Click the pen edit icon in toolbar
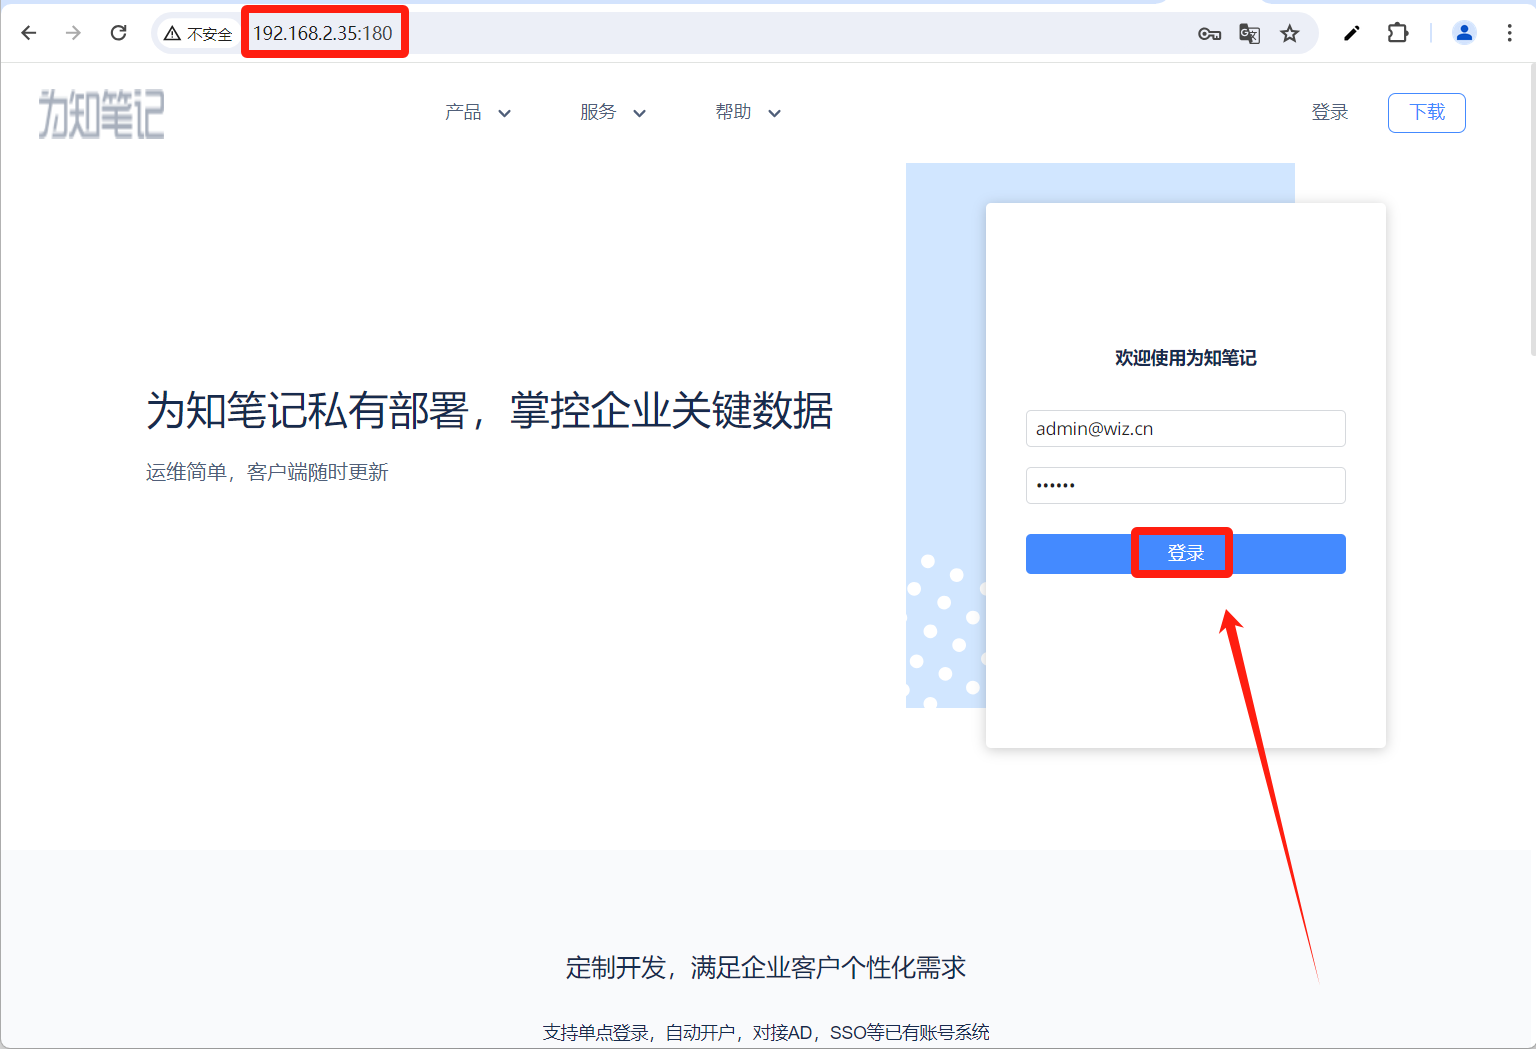The height and width of the screenshot is (1049, 1536). point(1351,33)
